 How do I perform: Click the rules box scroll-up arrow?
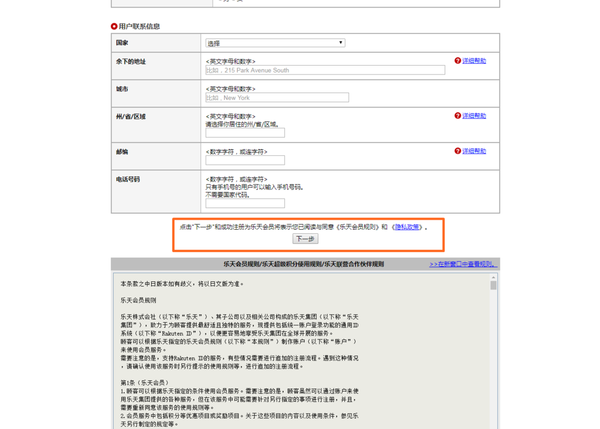pyautogui.click(x=493, y=277)
